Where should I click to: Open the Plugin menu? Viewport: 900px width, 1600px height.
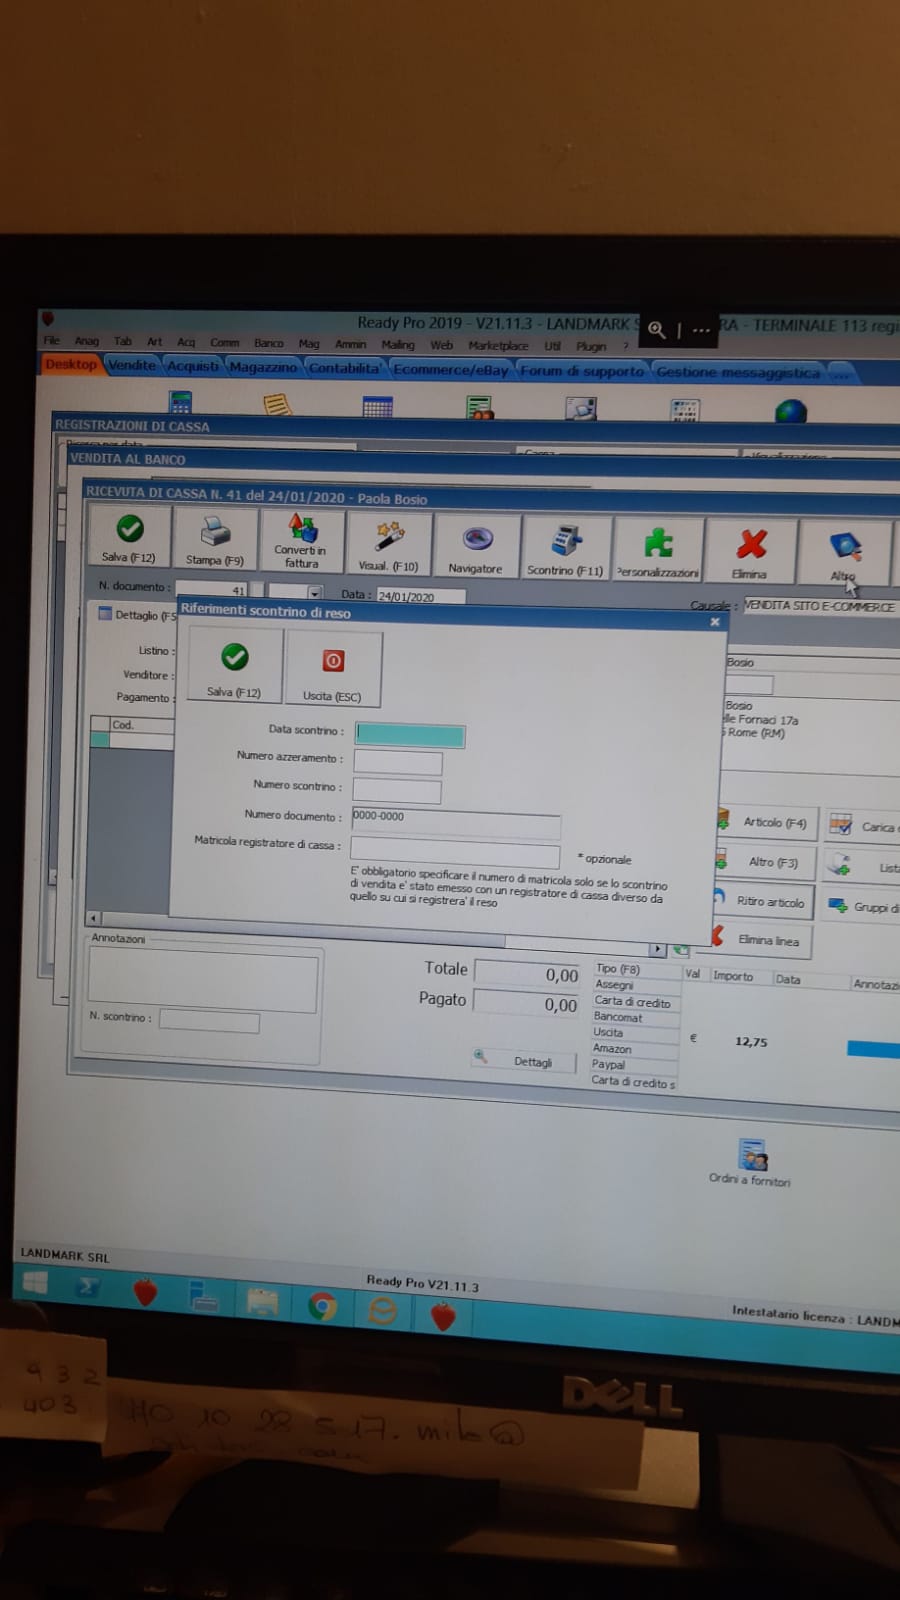pyautogui.click(x=591, y=347)
